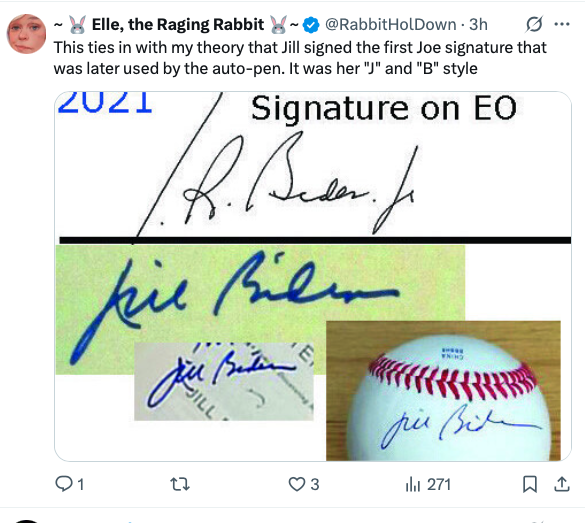Click the 3h timestamp link
The height and width of the screenshot is (523, 585).
click(x=478, y=25)
